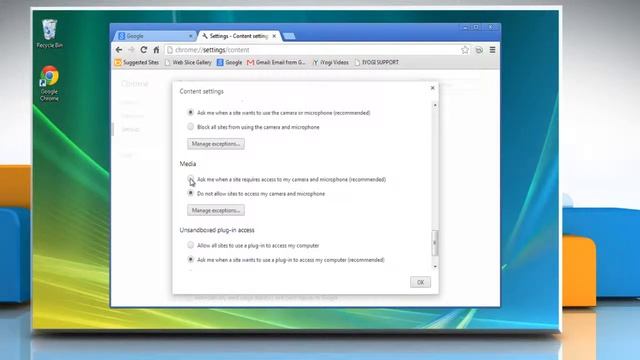Open the home page icon
Screen dimensions: 640x360
click(156, 50)
